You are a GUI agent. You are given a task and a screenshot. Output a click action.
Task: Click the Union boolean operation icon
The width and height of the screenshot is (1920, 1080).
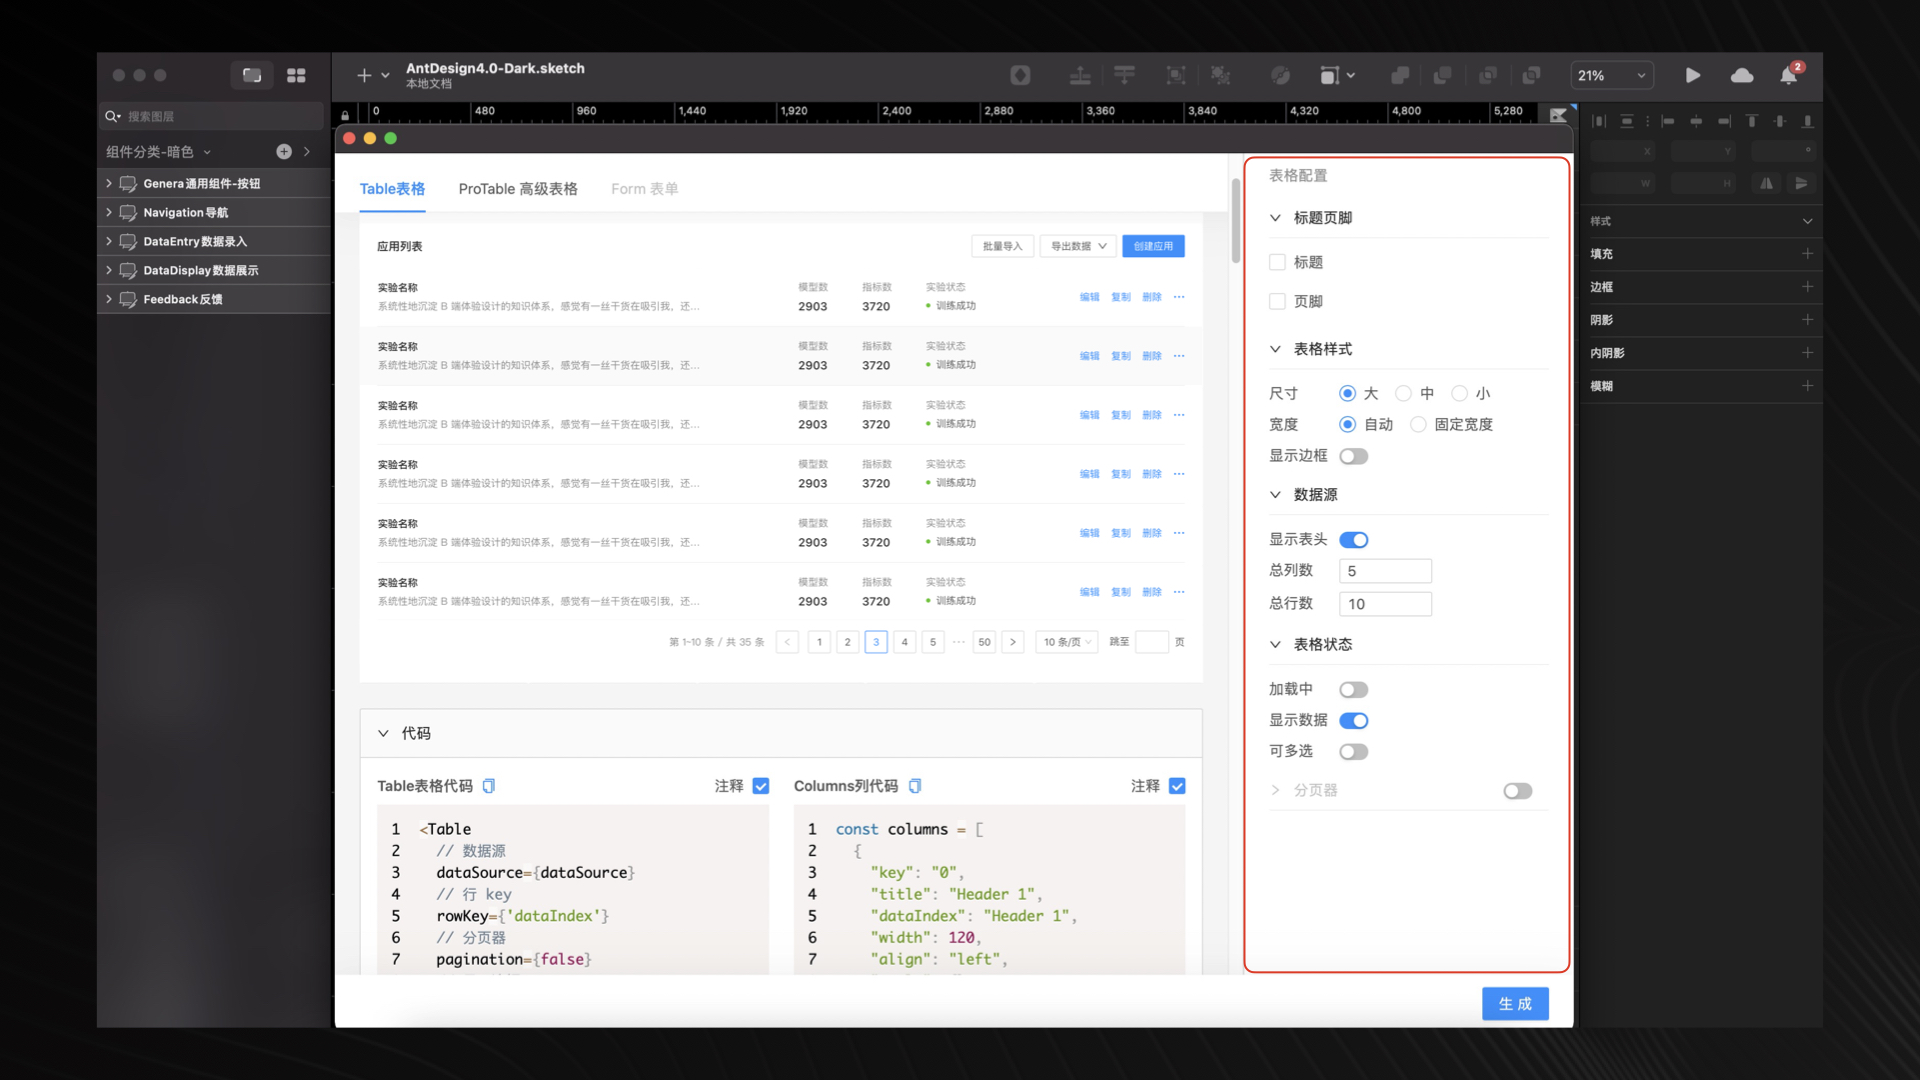tap(1400, 76)
